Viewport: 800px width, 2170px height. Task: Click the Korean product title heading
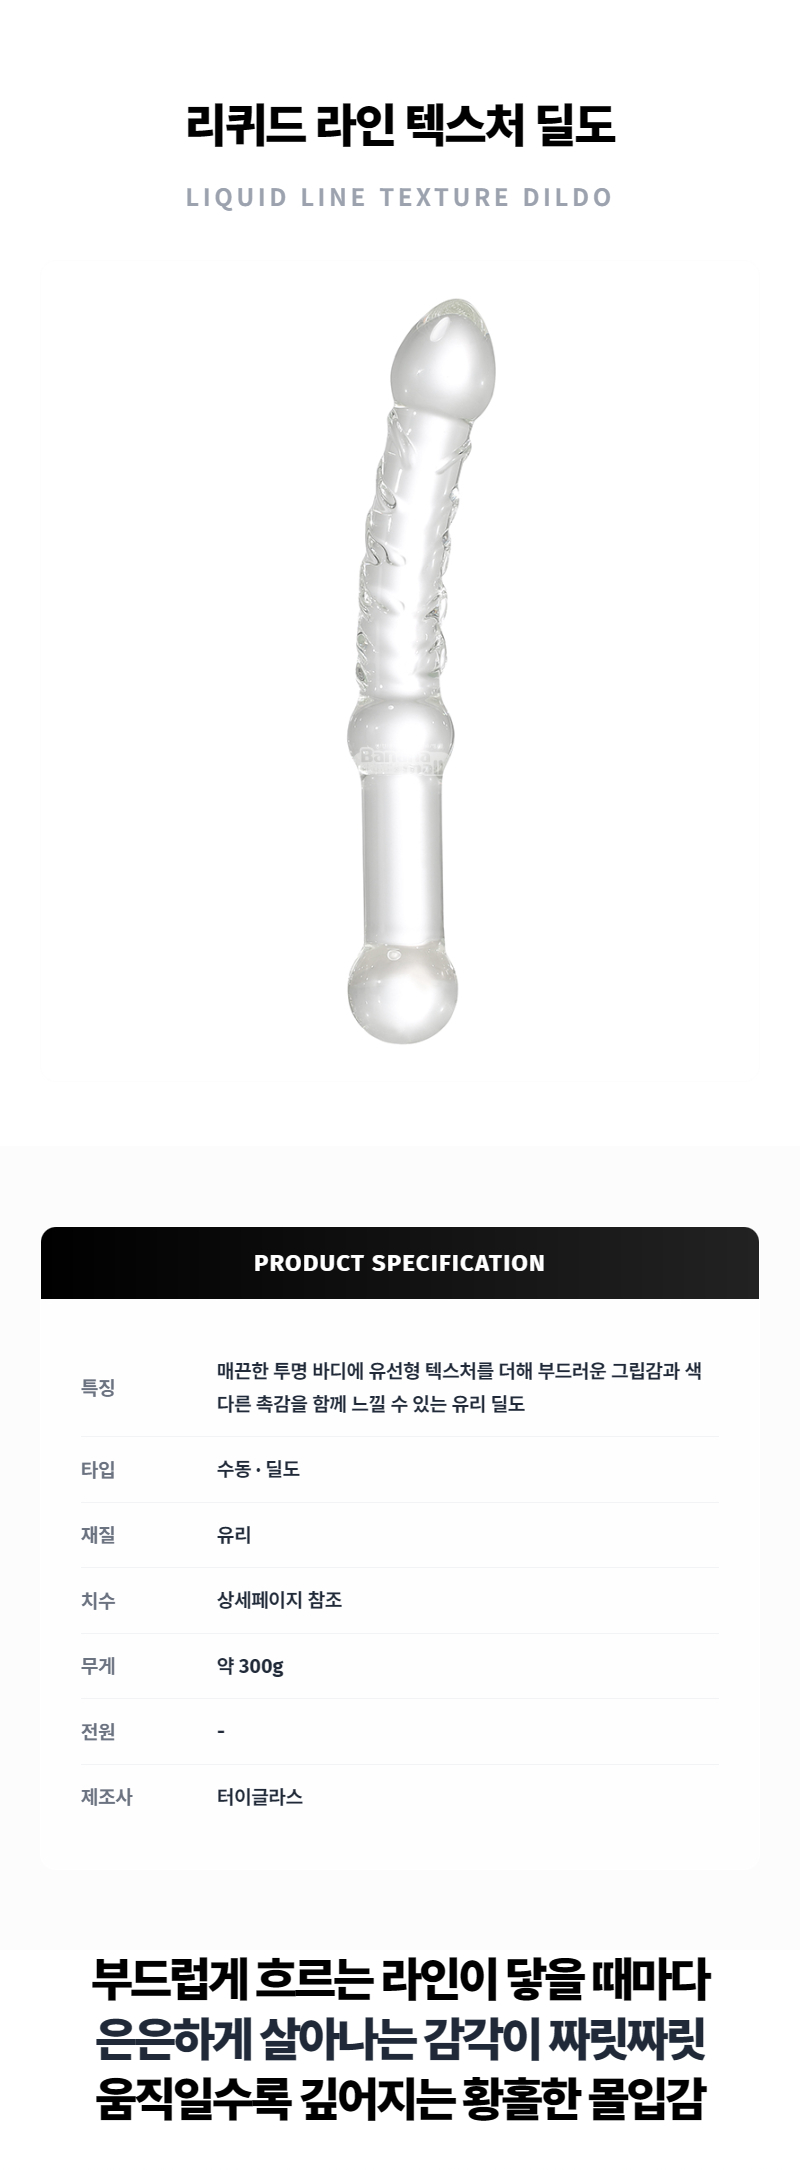pos(400,127)
